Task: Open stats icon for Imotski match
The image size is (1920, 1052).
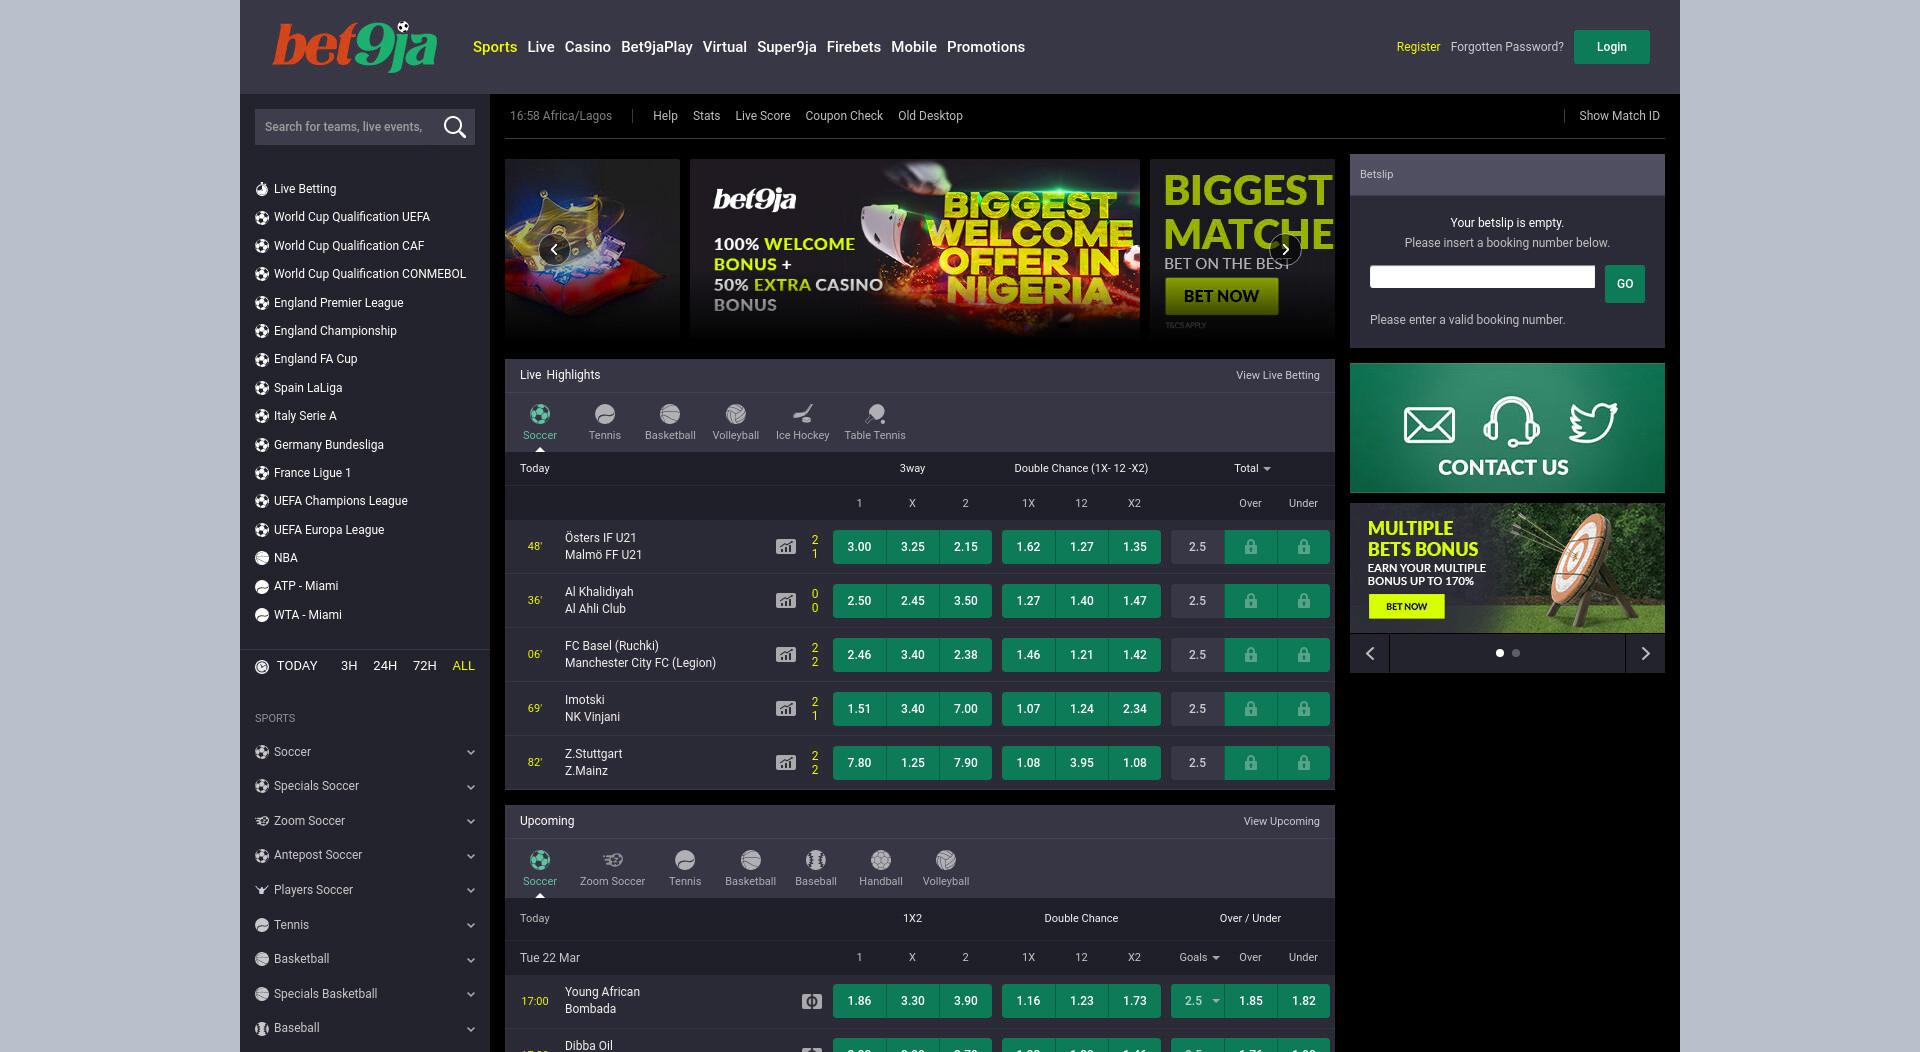Action: click(786, 709)
